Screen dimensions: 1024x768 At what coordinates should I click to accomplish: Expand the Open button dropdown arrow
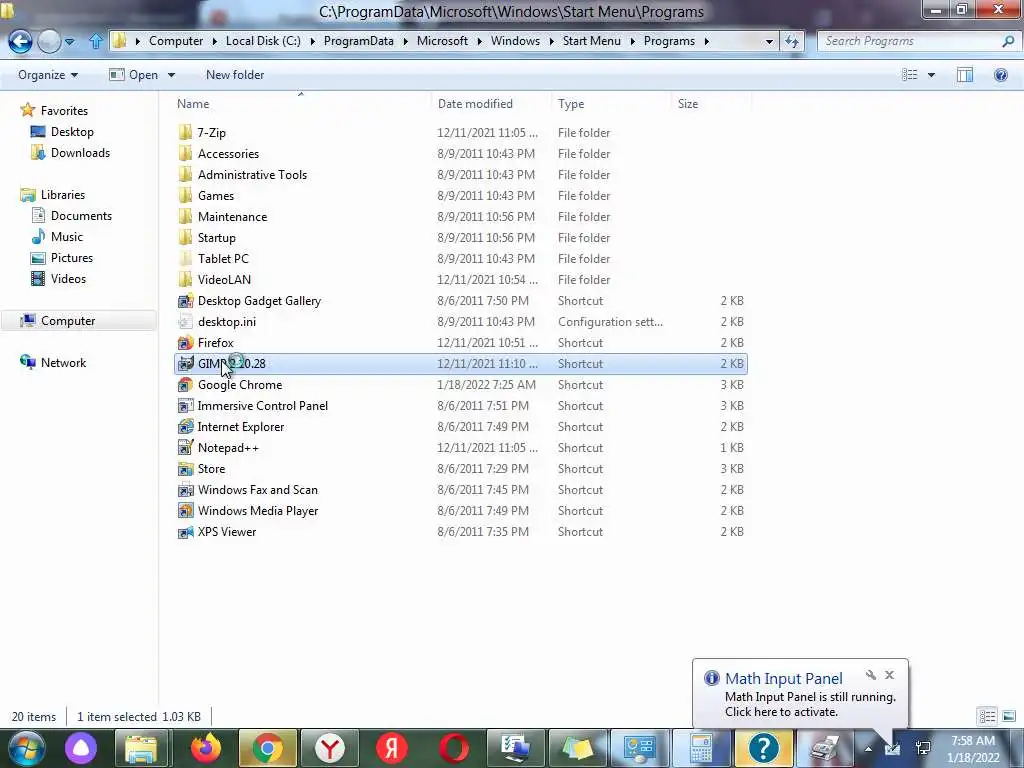click(x=171, y=75)
